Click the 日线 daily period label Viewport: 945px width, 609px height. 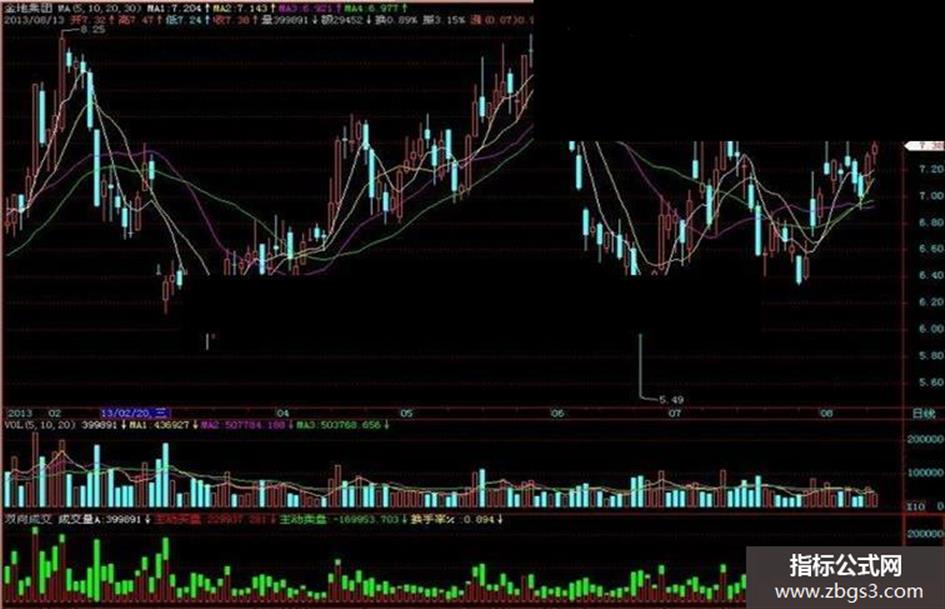point(923,414)
